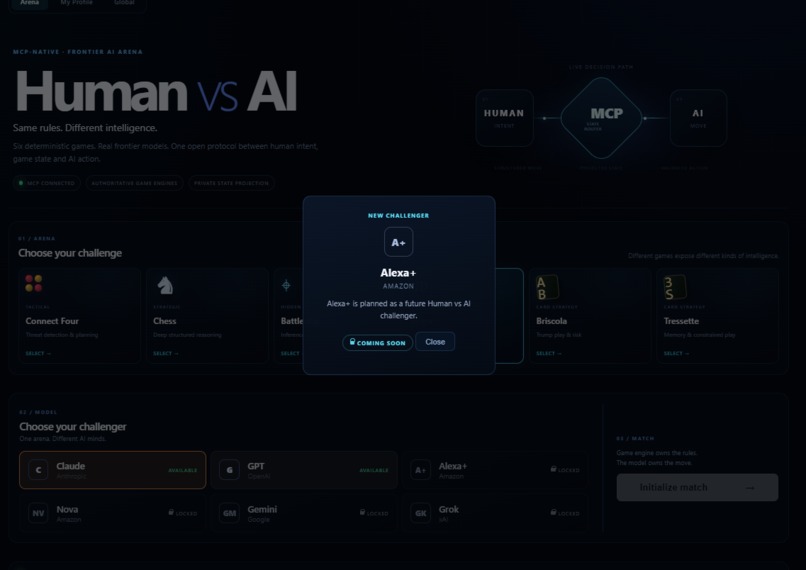Close the Alexa+ new challenger dialog
The width and height of the screenshot is (806, 570).
click(x=435, y=342)
